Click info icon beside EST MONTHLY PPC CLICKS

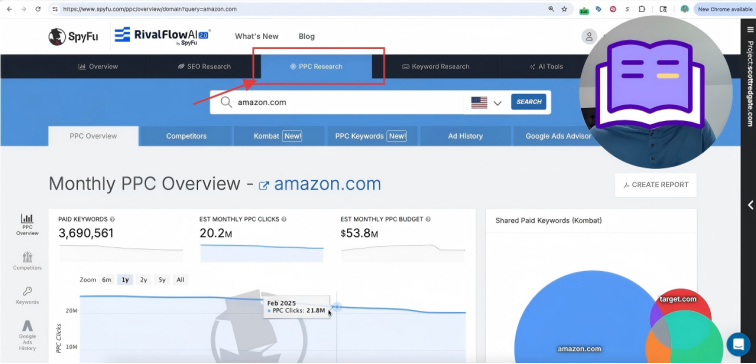284,219
